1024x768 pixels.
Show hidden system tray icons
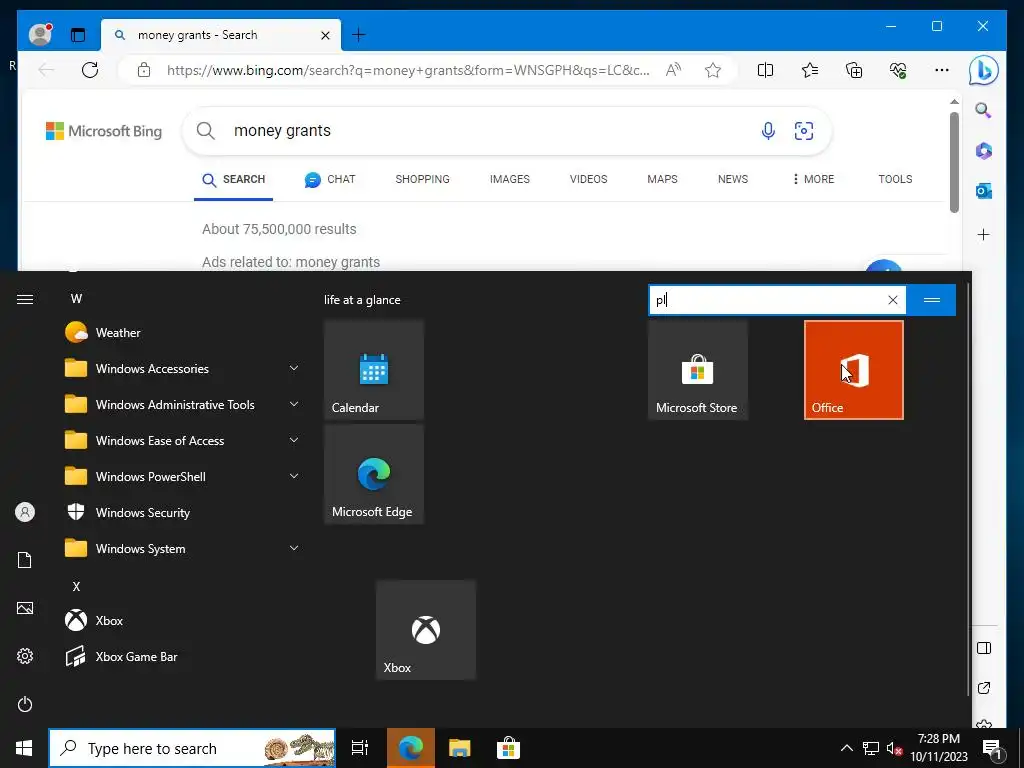click(846, 748)
